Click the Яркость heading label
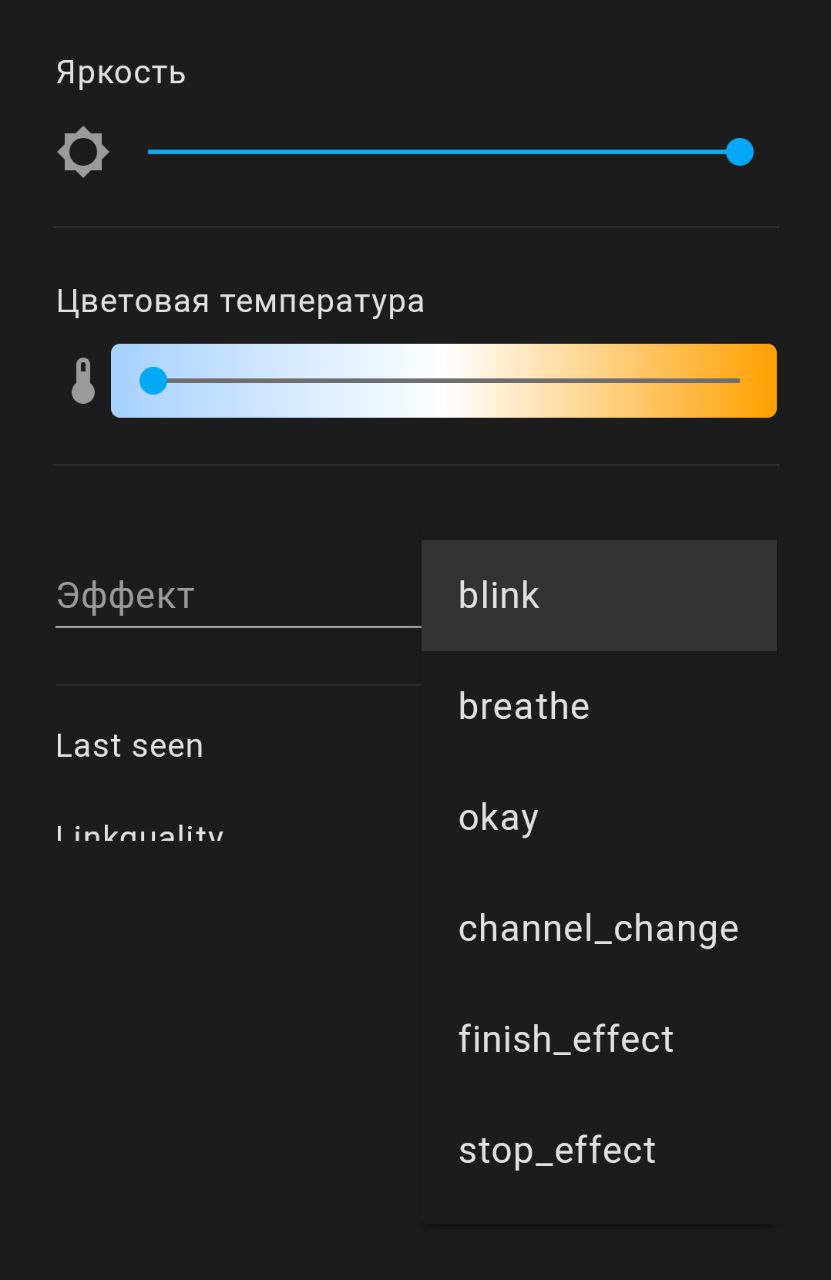 pyautogui.click(x=121, y=73)
